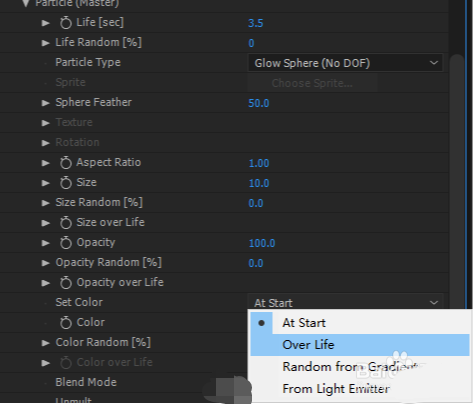Open the Particle Type dropdown
473x404 pixels.
coord(345,63)
